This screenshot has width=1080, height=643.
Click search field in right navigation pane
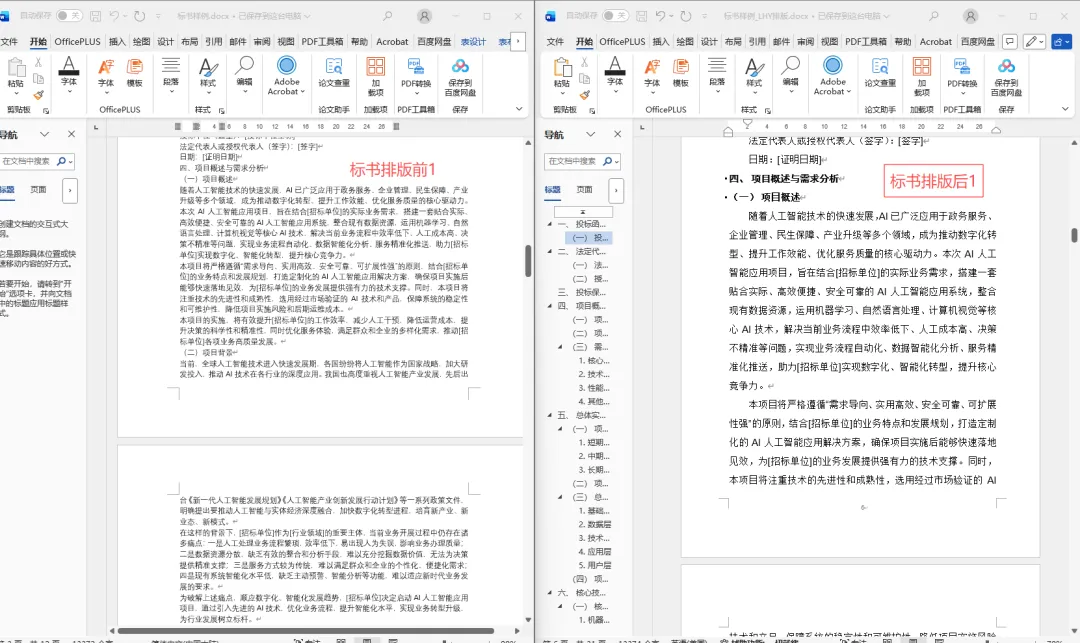pos(573,161)
